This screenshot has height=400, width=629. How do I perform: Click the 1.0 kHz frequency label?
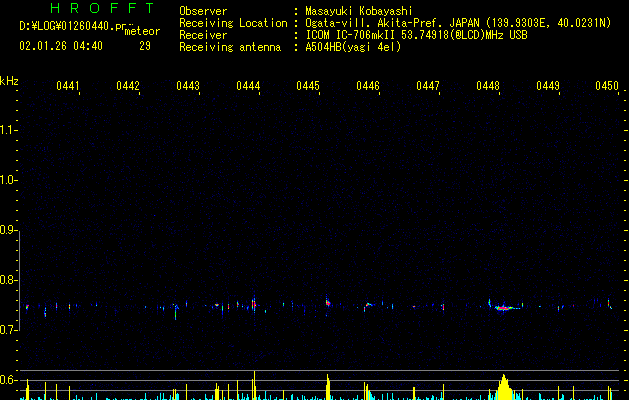[8, 180]
